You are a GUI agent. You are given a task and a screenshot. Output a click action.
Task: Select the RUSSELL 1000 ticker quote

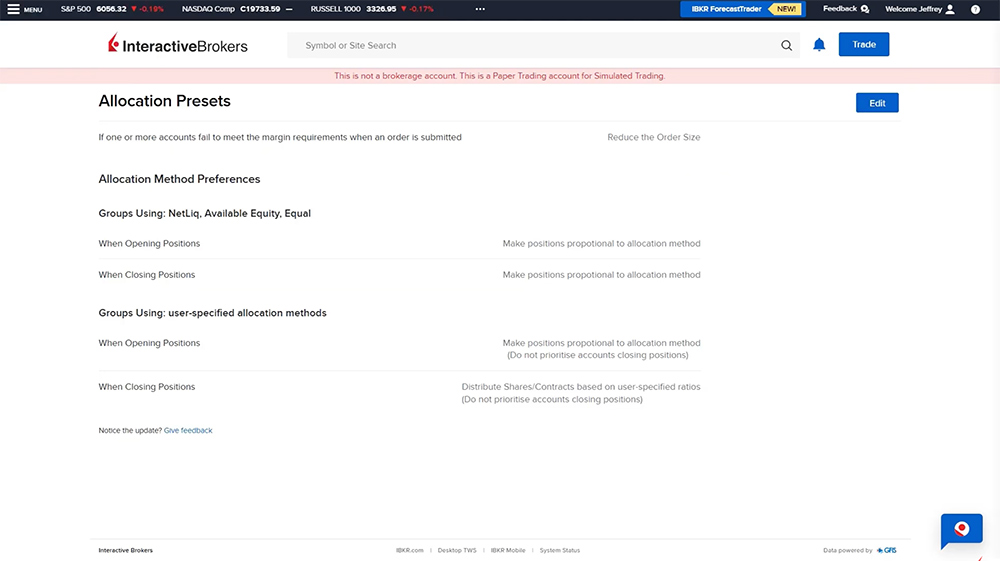pos(372,9)
